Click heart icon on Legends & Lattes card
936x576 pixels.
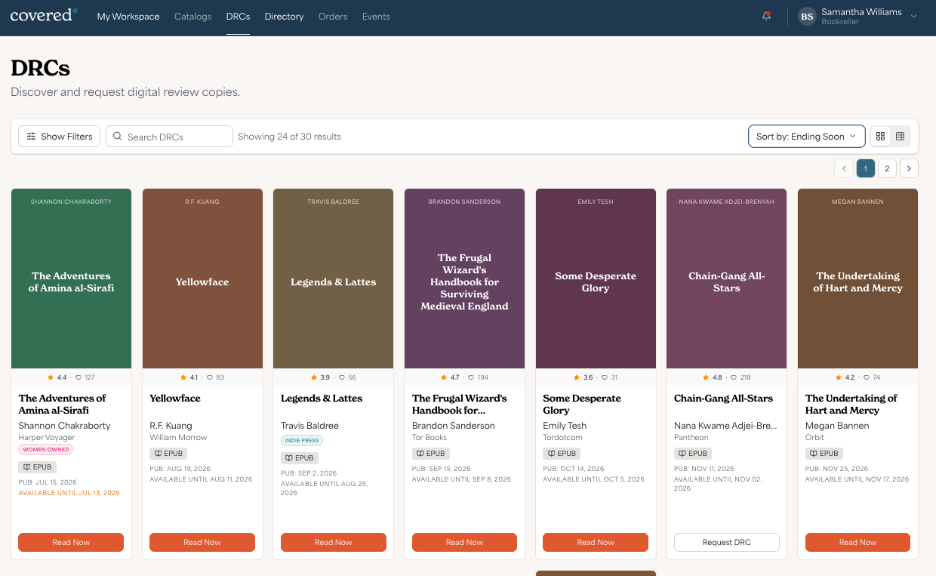click(341, 377)
